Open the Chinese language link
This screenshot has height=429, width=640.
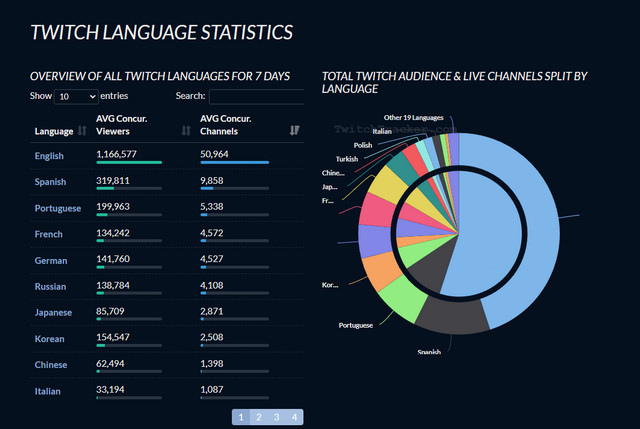51,365
